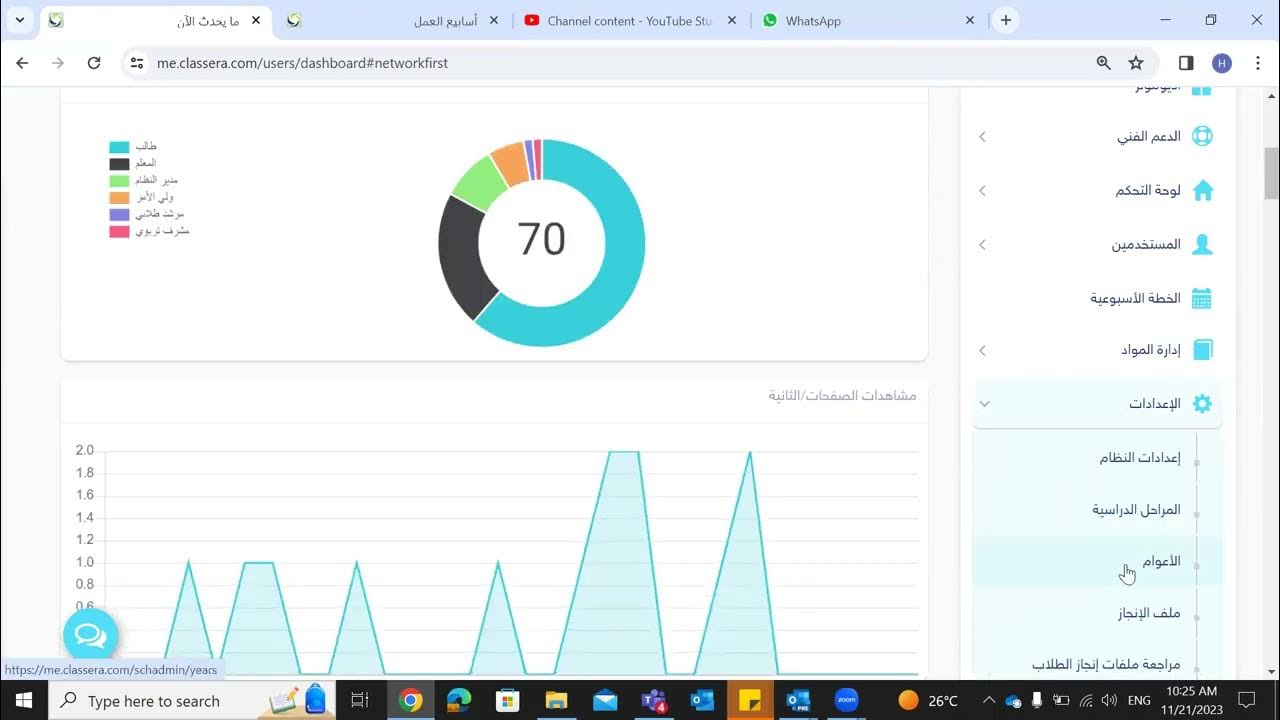
Task: Open the Mail app from the taskbar
Action: pos(605,700)
